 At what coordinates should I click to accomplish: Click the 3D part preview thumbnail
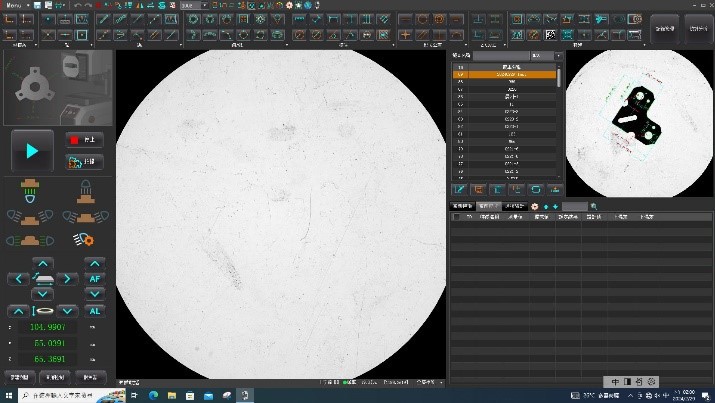click(58, 88)
